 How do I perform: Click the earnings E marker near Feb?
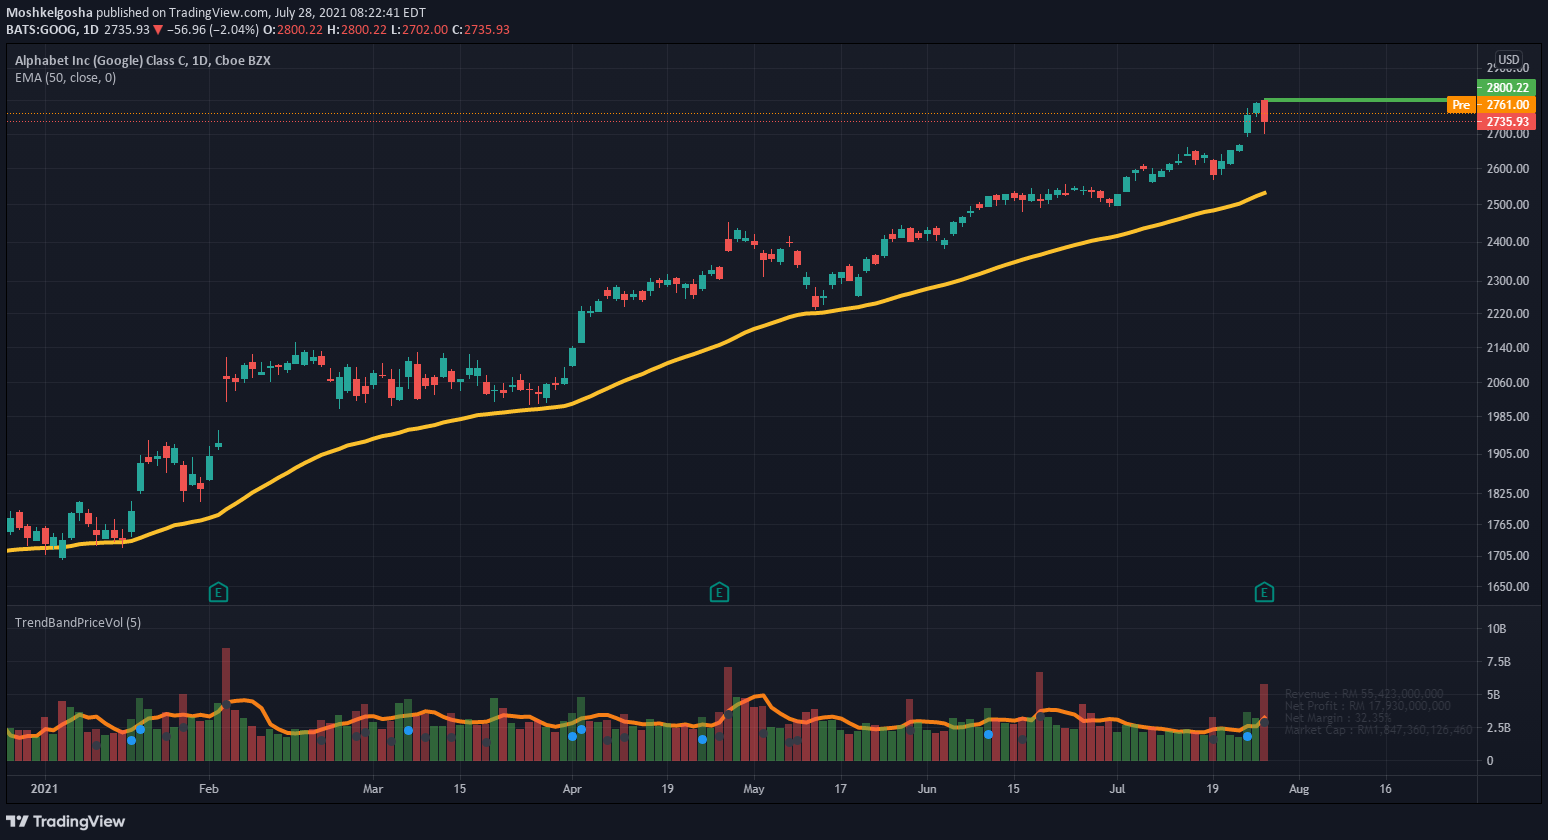[x=218, y=593]
